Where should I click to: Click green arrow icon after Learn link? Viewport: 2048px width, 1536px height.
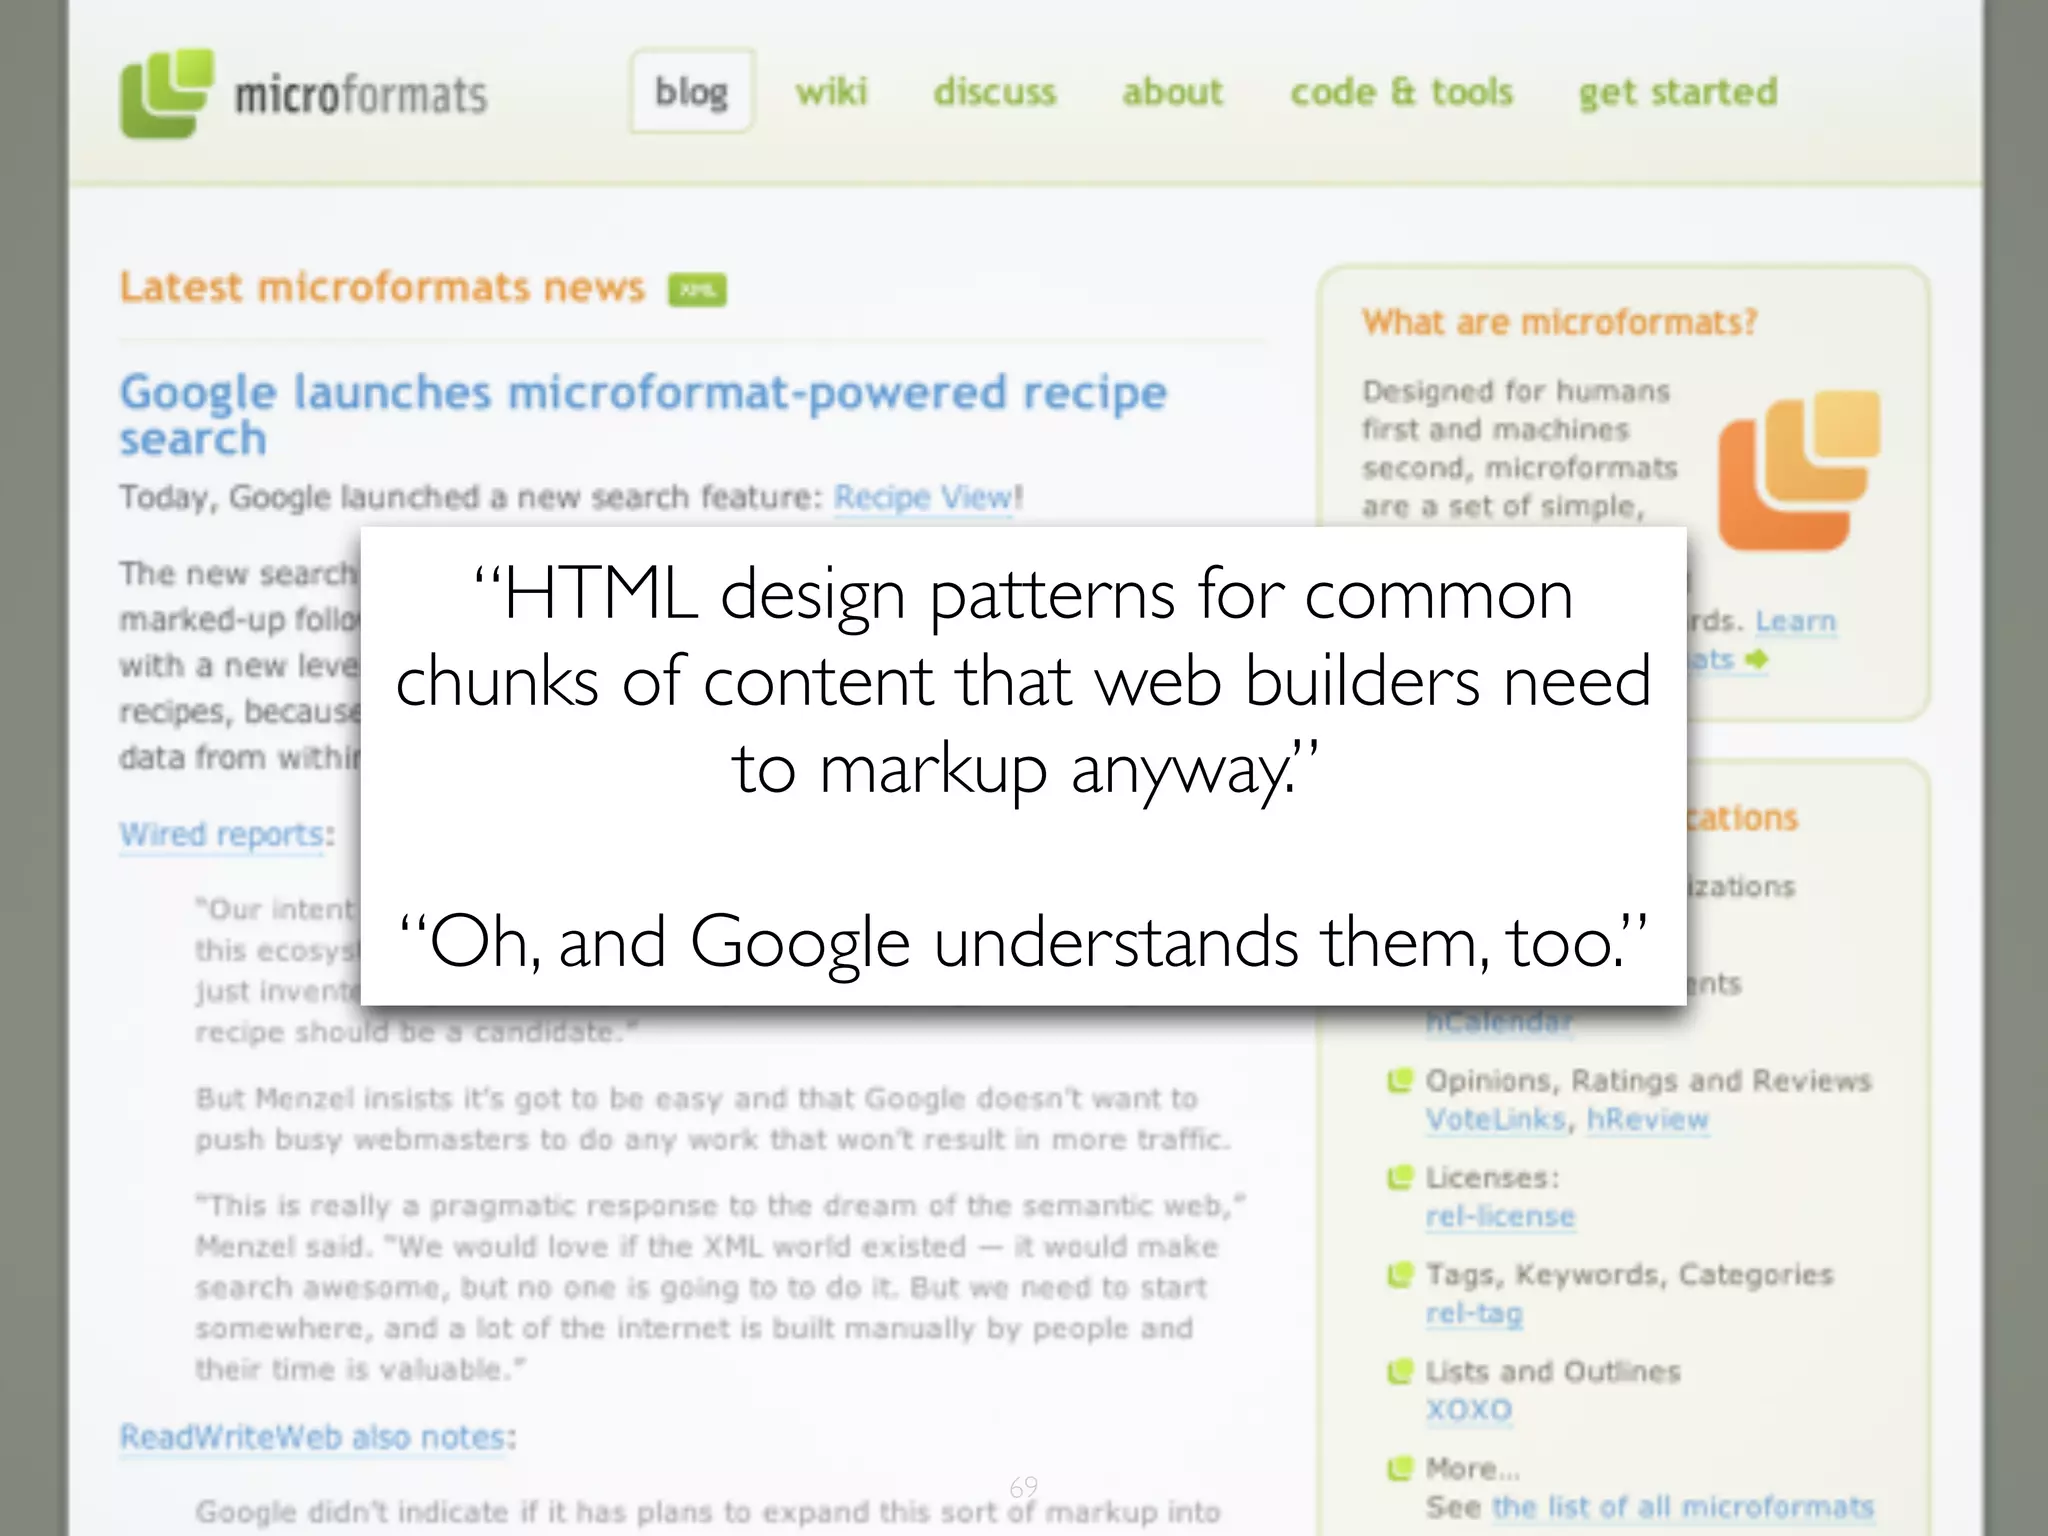point(1756,659)
